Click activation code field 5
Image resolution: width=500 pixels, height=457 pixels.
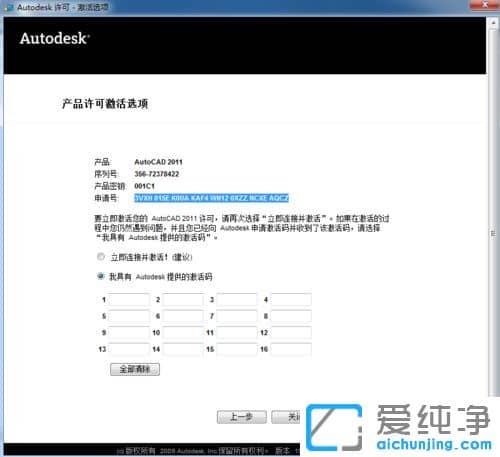129,316
